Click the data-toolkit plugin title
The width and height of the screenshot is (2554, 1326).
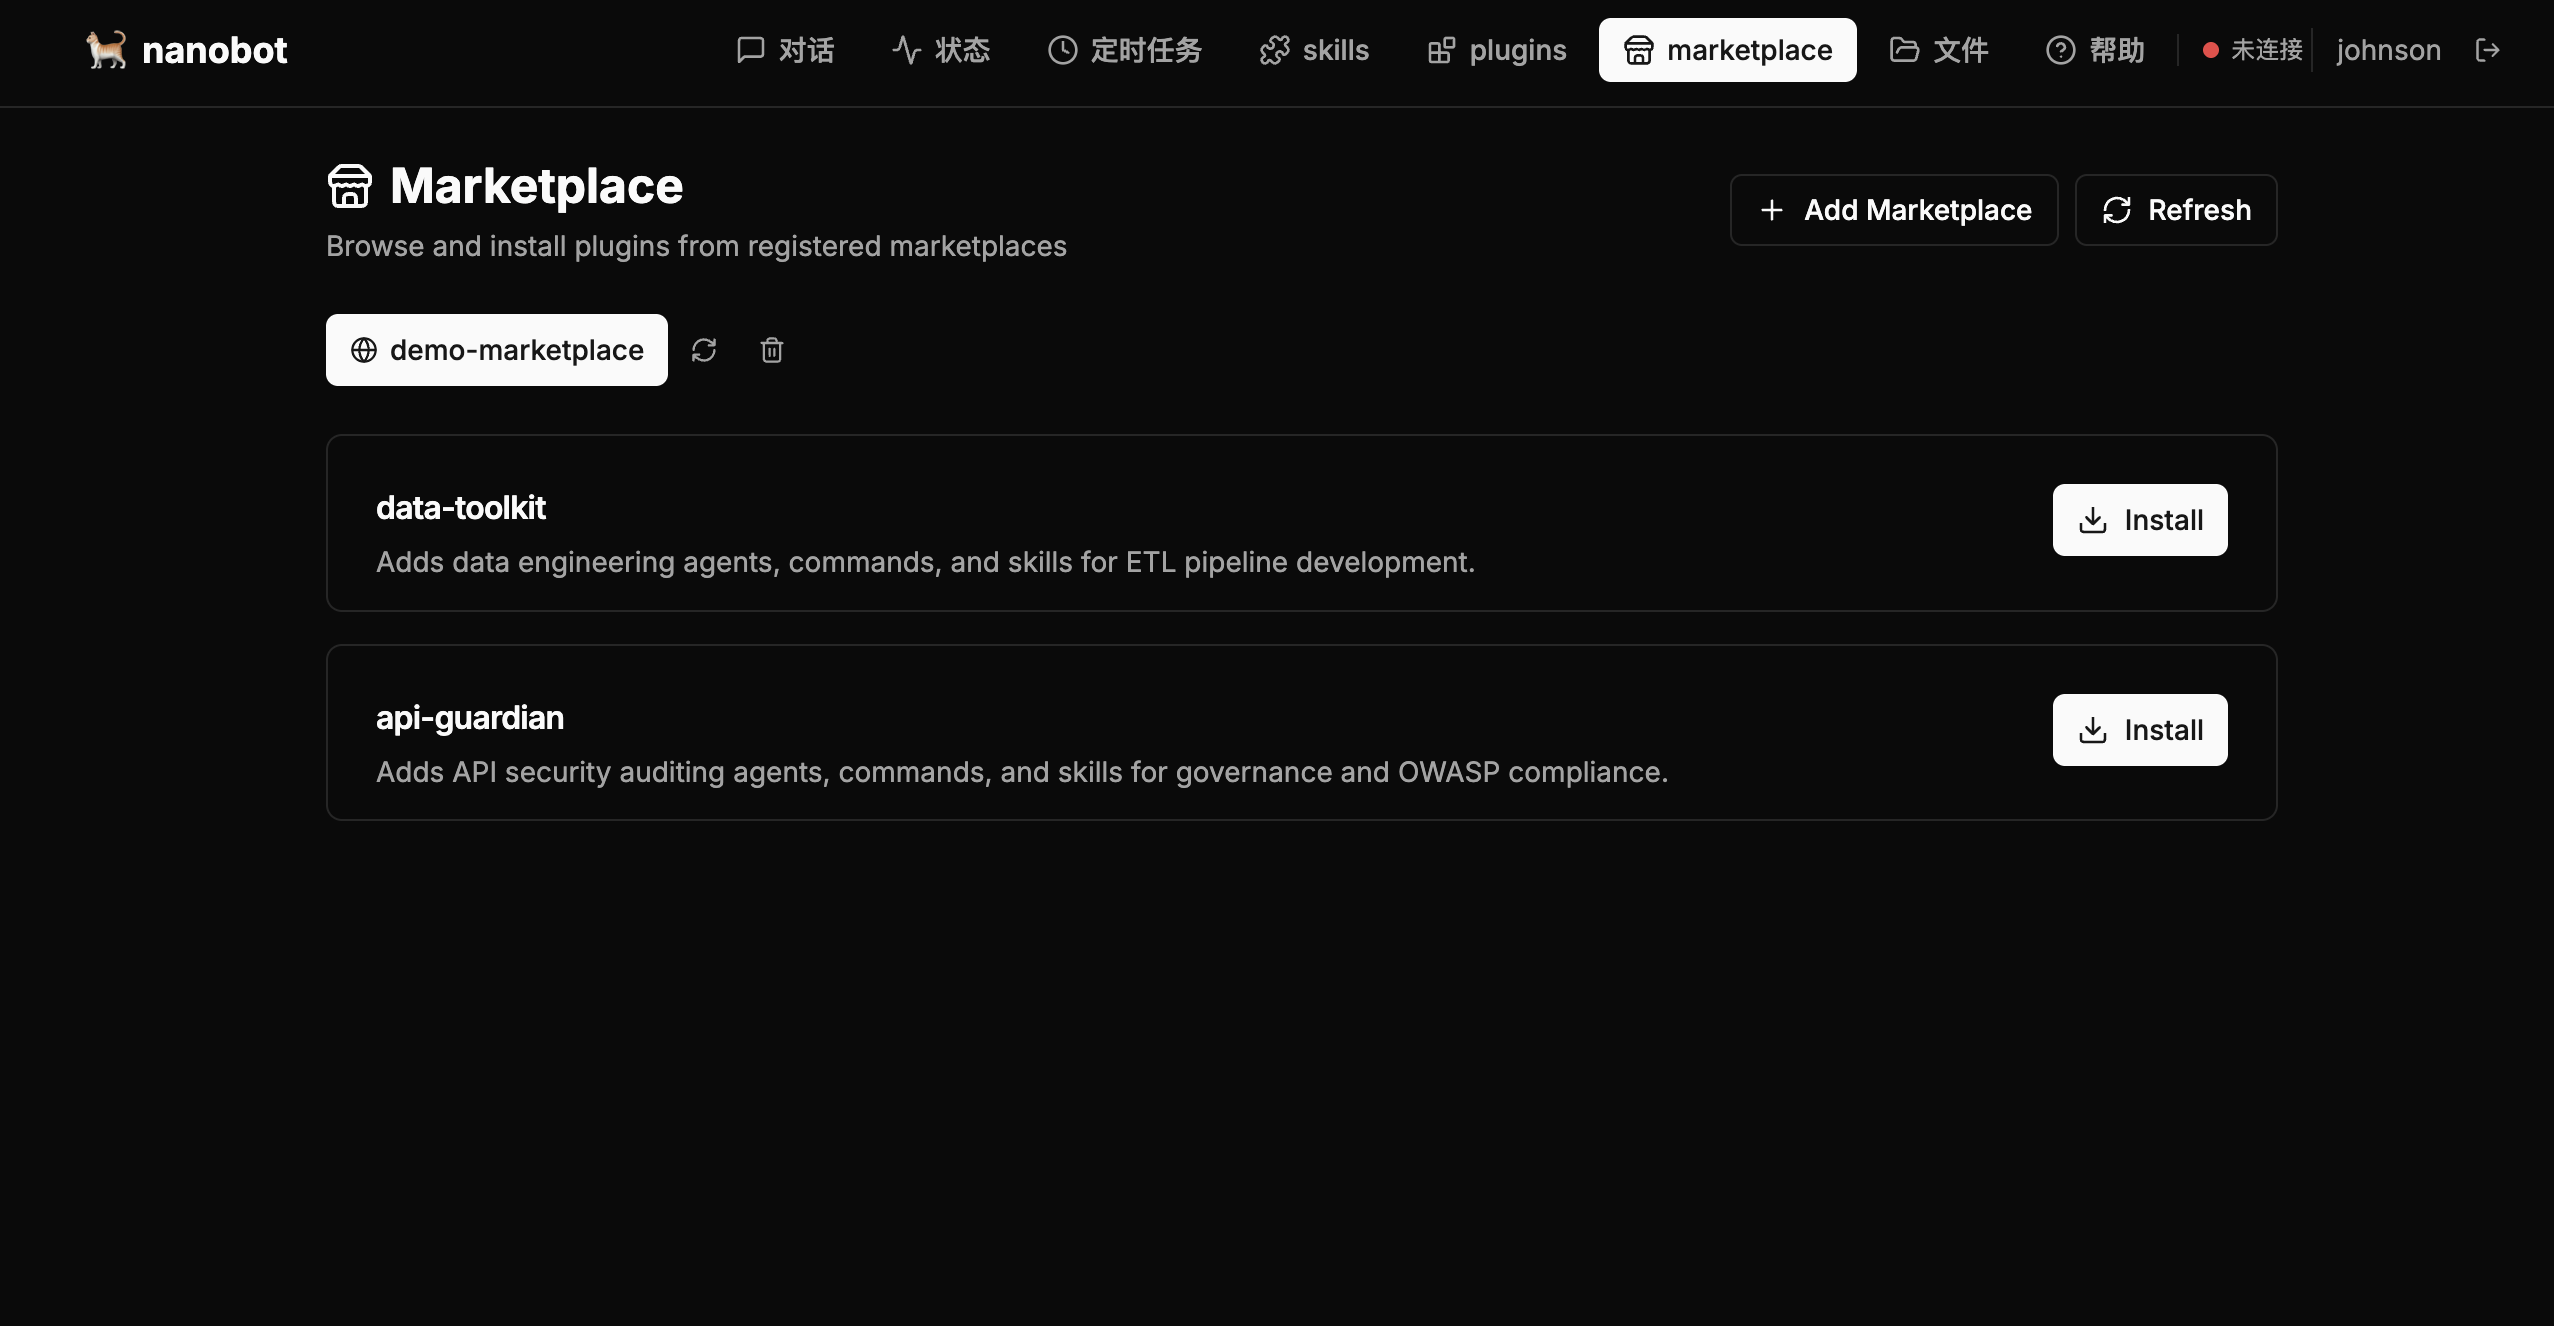[x=461, y=508]
